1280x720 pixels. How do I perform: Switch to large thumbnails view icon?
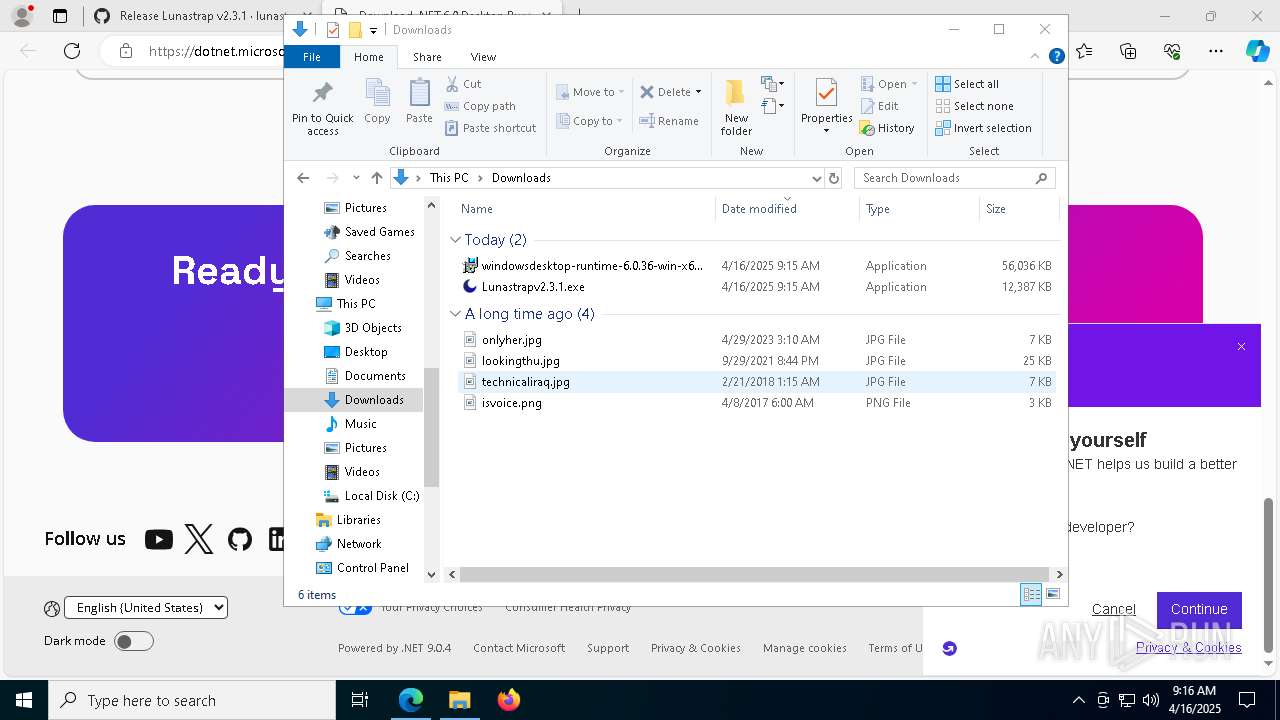(1052, 594)
